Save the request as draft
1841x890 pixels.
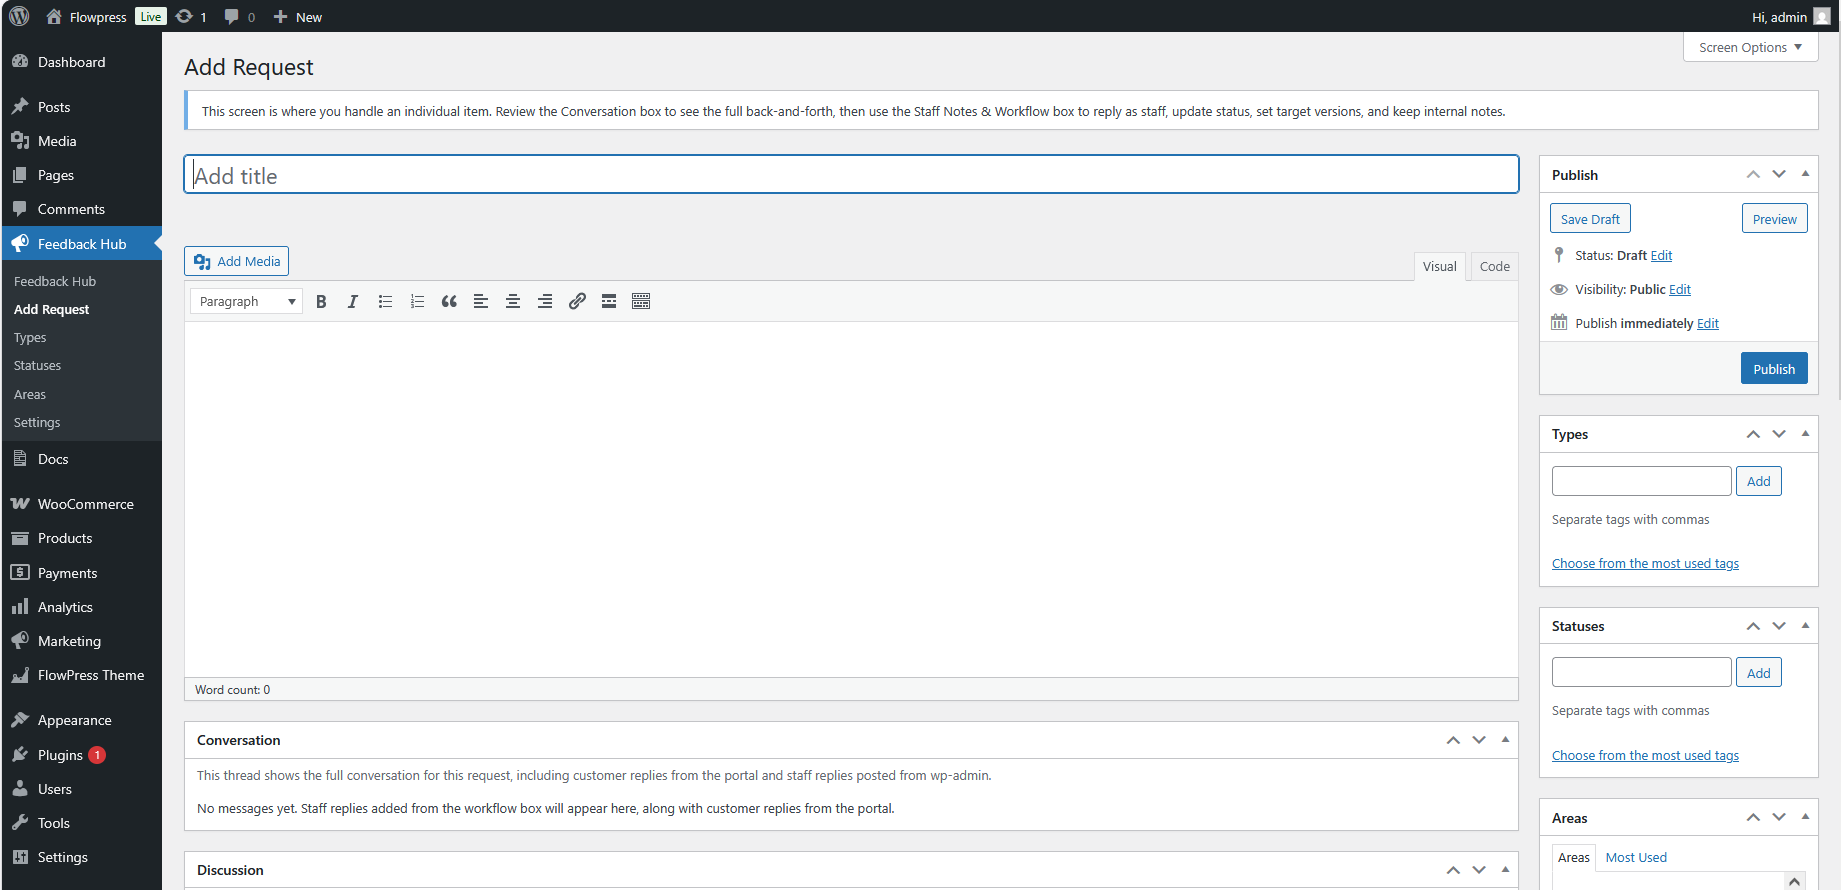(1590, 219)
